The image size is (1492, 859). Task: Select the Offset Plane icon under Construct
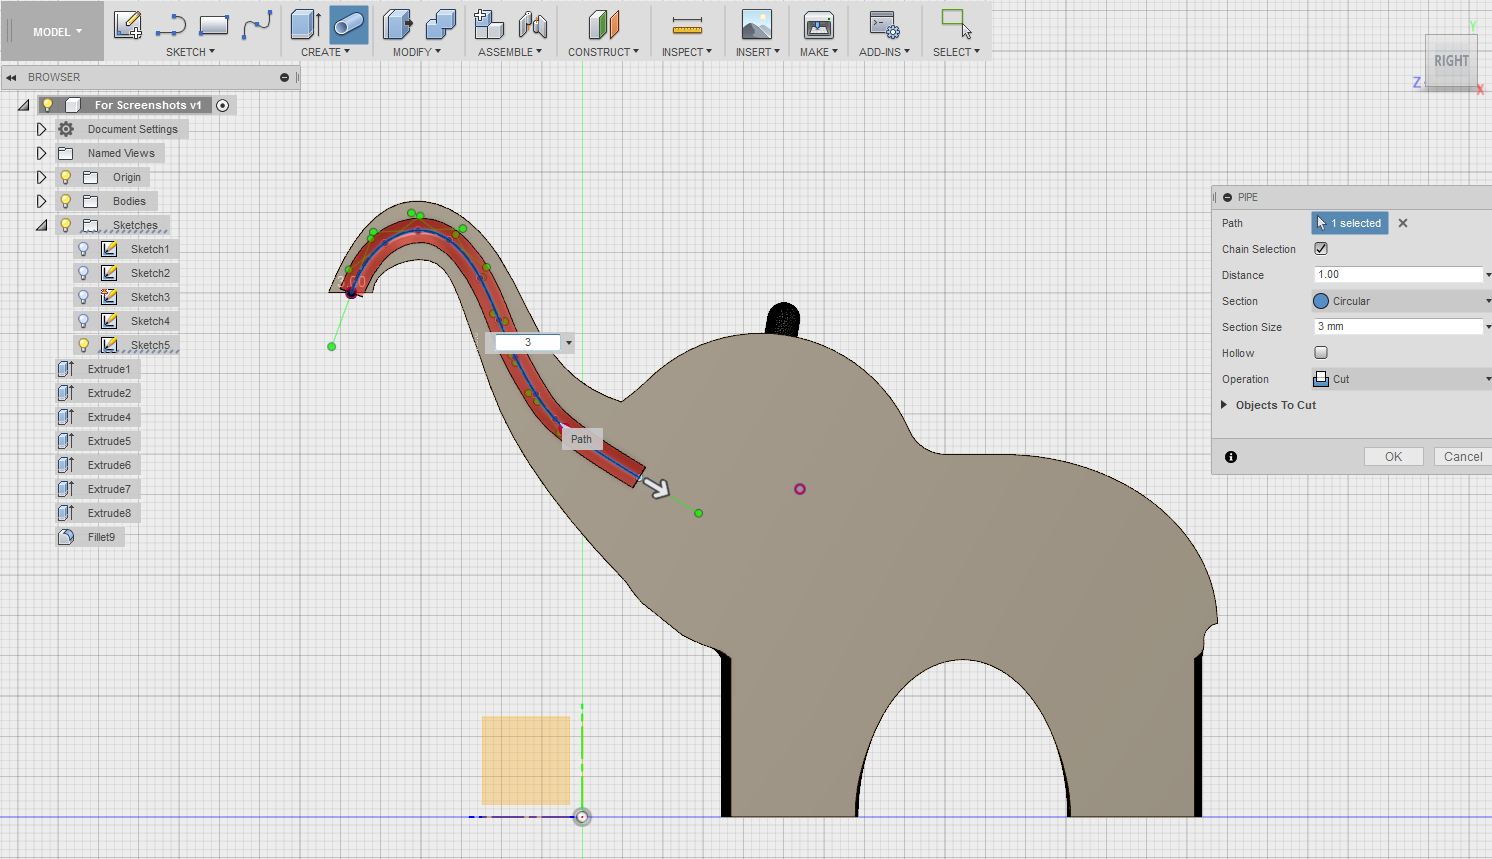[604, 24]
